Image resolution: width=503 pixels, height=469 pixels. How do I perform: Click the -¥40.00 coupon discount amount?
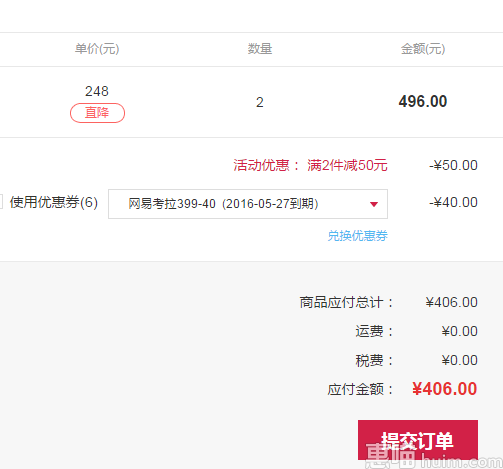453,202
